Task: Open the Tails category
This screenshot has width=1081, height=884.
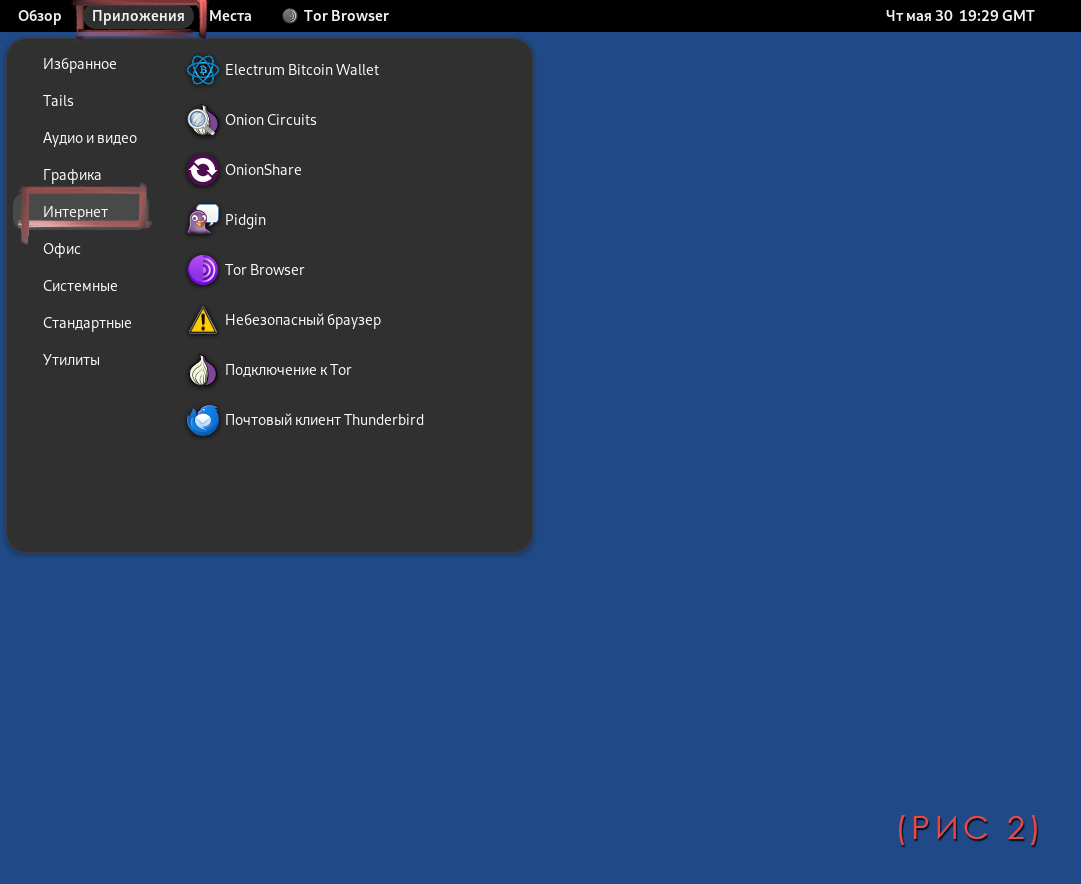Action: (x=58, y=101)
